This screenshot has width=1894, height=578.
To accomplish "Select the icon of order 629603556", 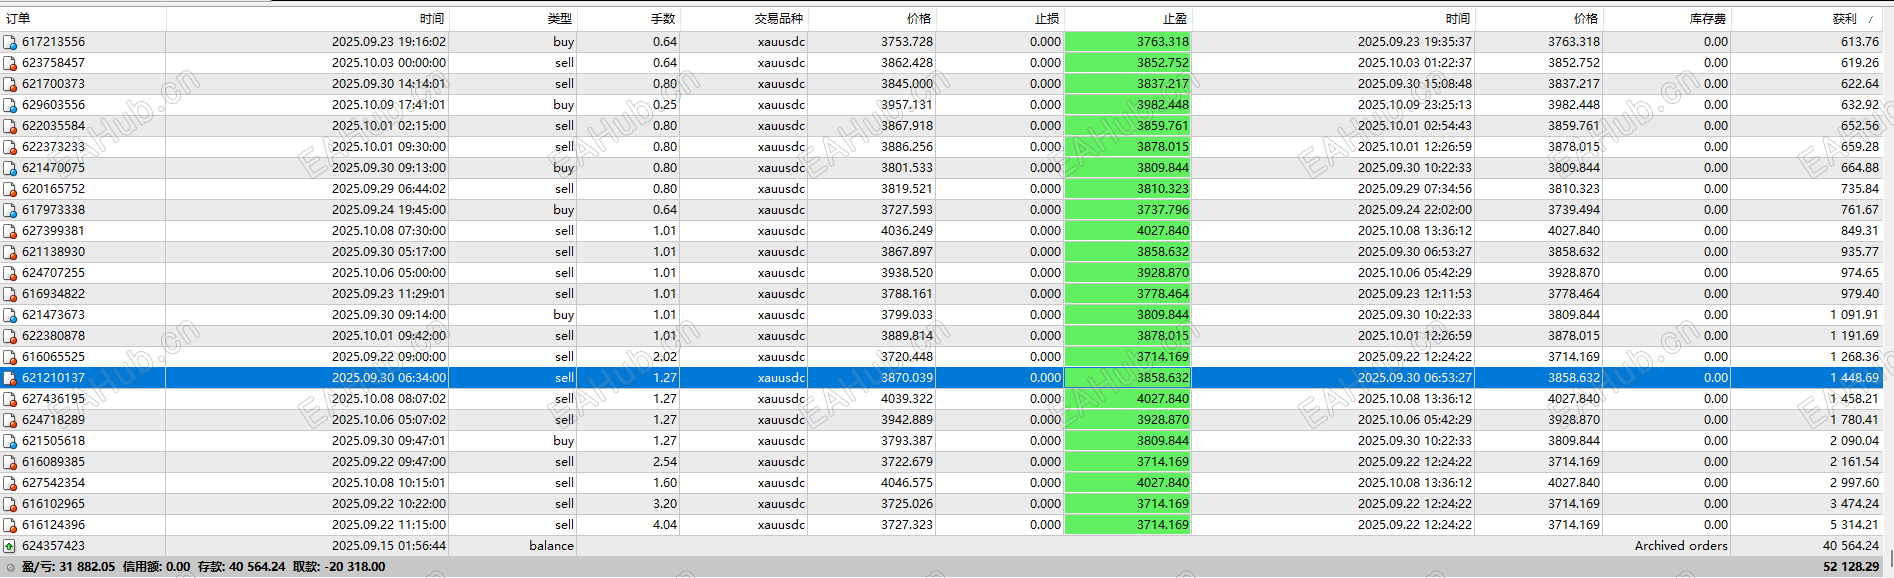I will (10, 105).
